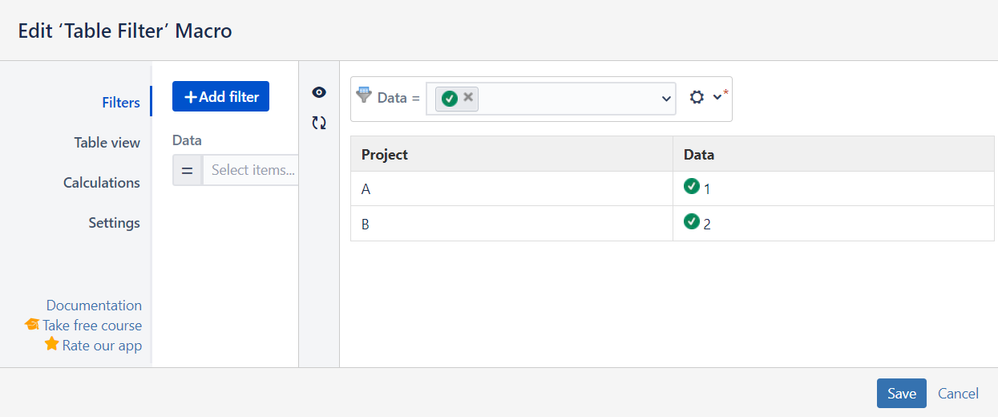Viewport: 998px width, 417px height.
Task: Click the Take free course link
Action: (x=92, y=325)
